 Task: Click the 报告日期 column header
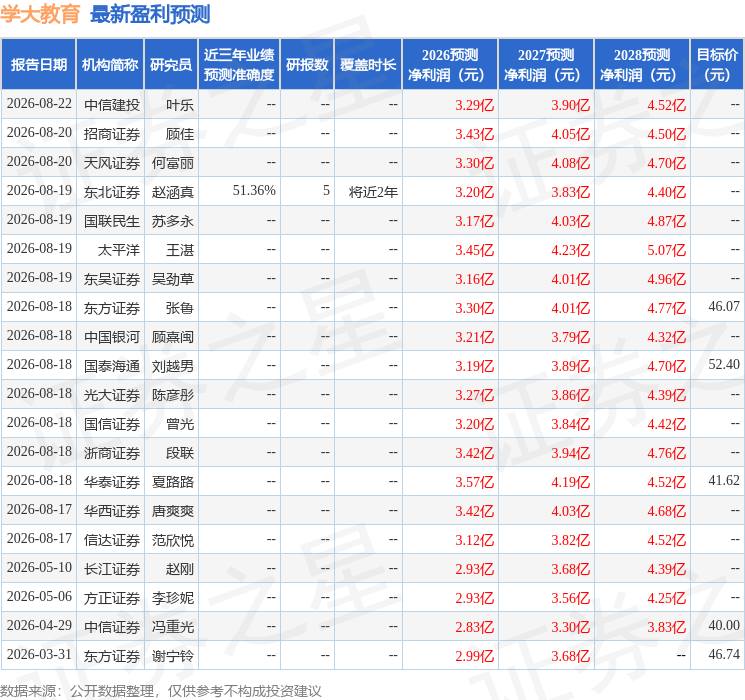(38, 65)
